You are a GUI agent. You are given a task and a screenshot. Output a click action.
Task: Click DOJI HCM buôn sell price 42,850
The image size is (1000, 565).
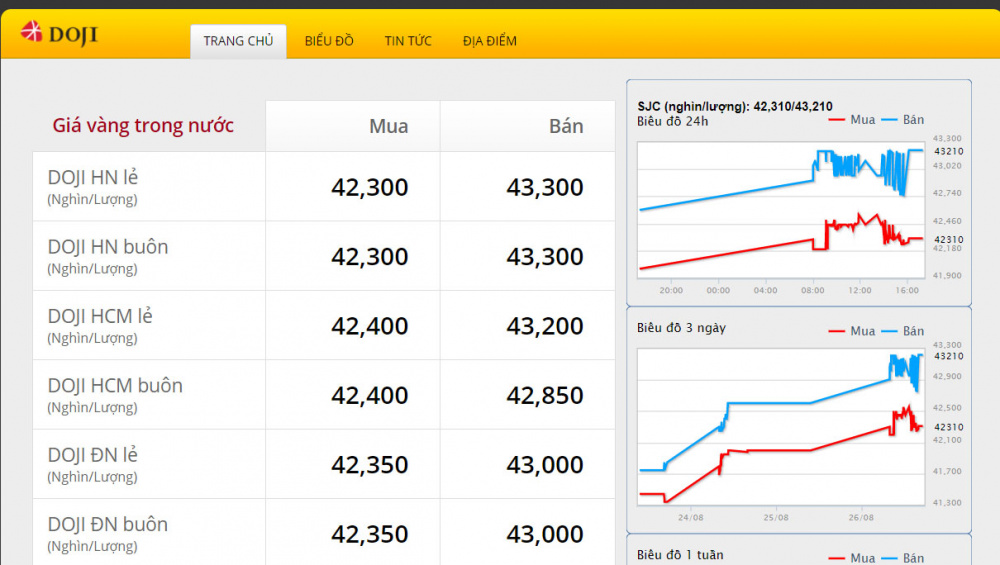coord(545,396)
